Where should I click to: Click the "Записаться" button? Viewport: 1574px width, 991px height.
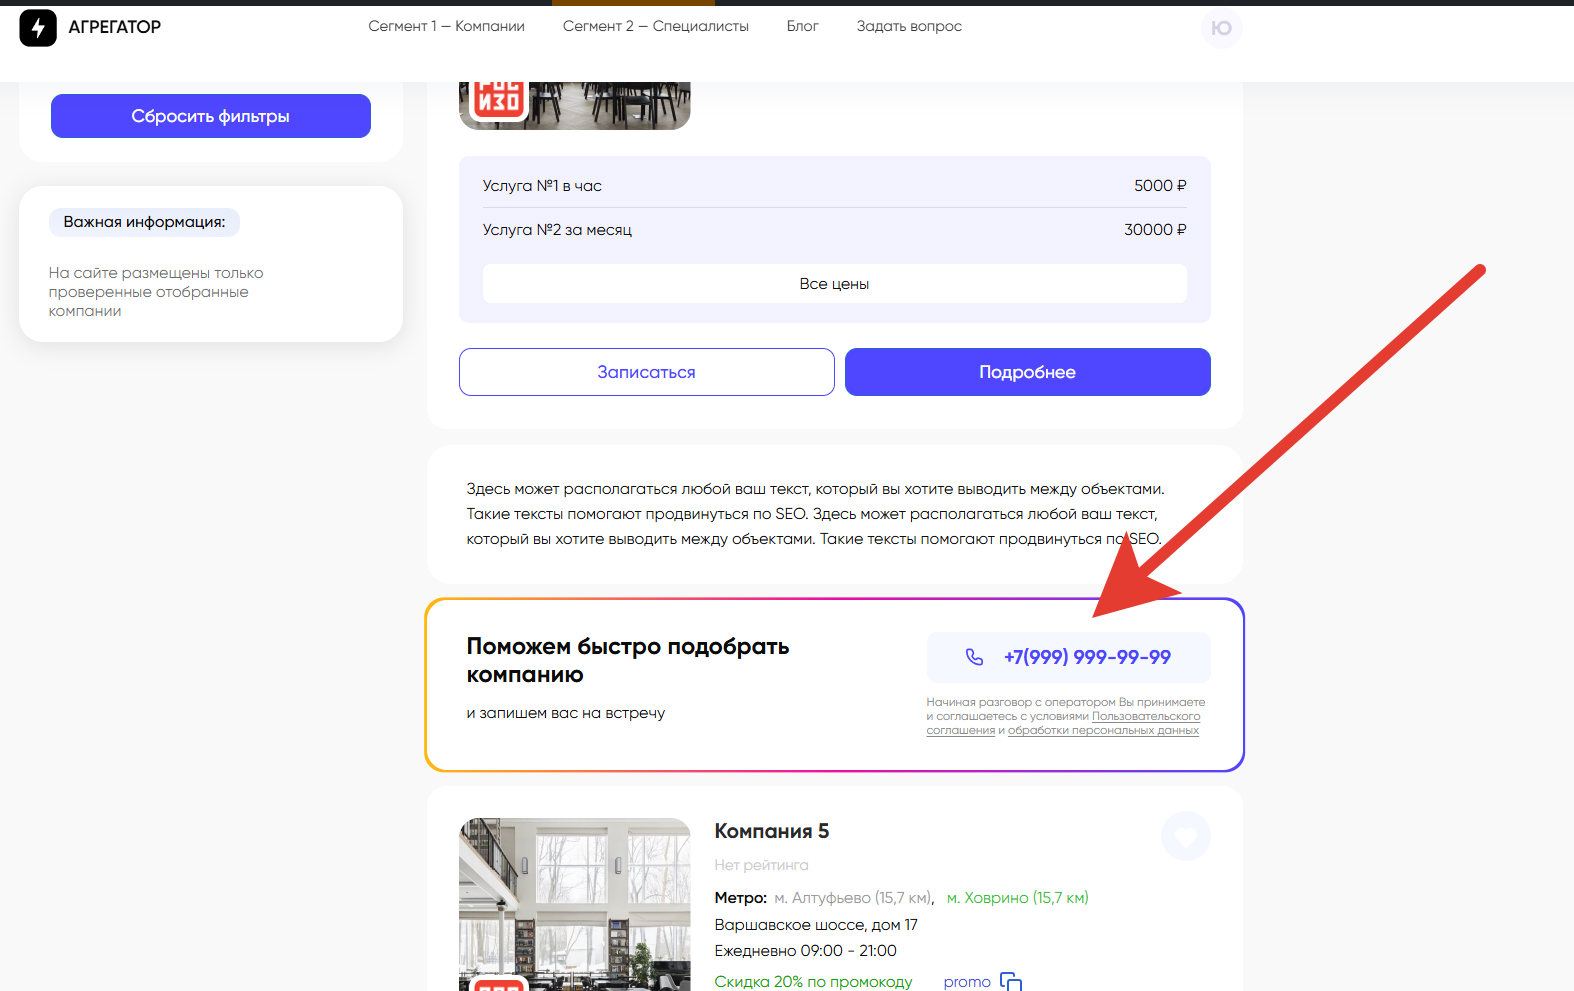[646, 372]
